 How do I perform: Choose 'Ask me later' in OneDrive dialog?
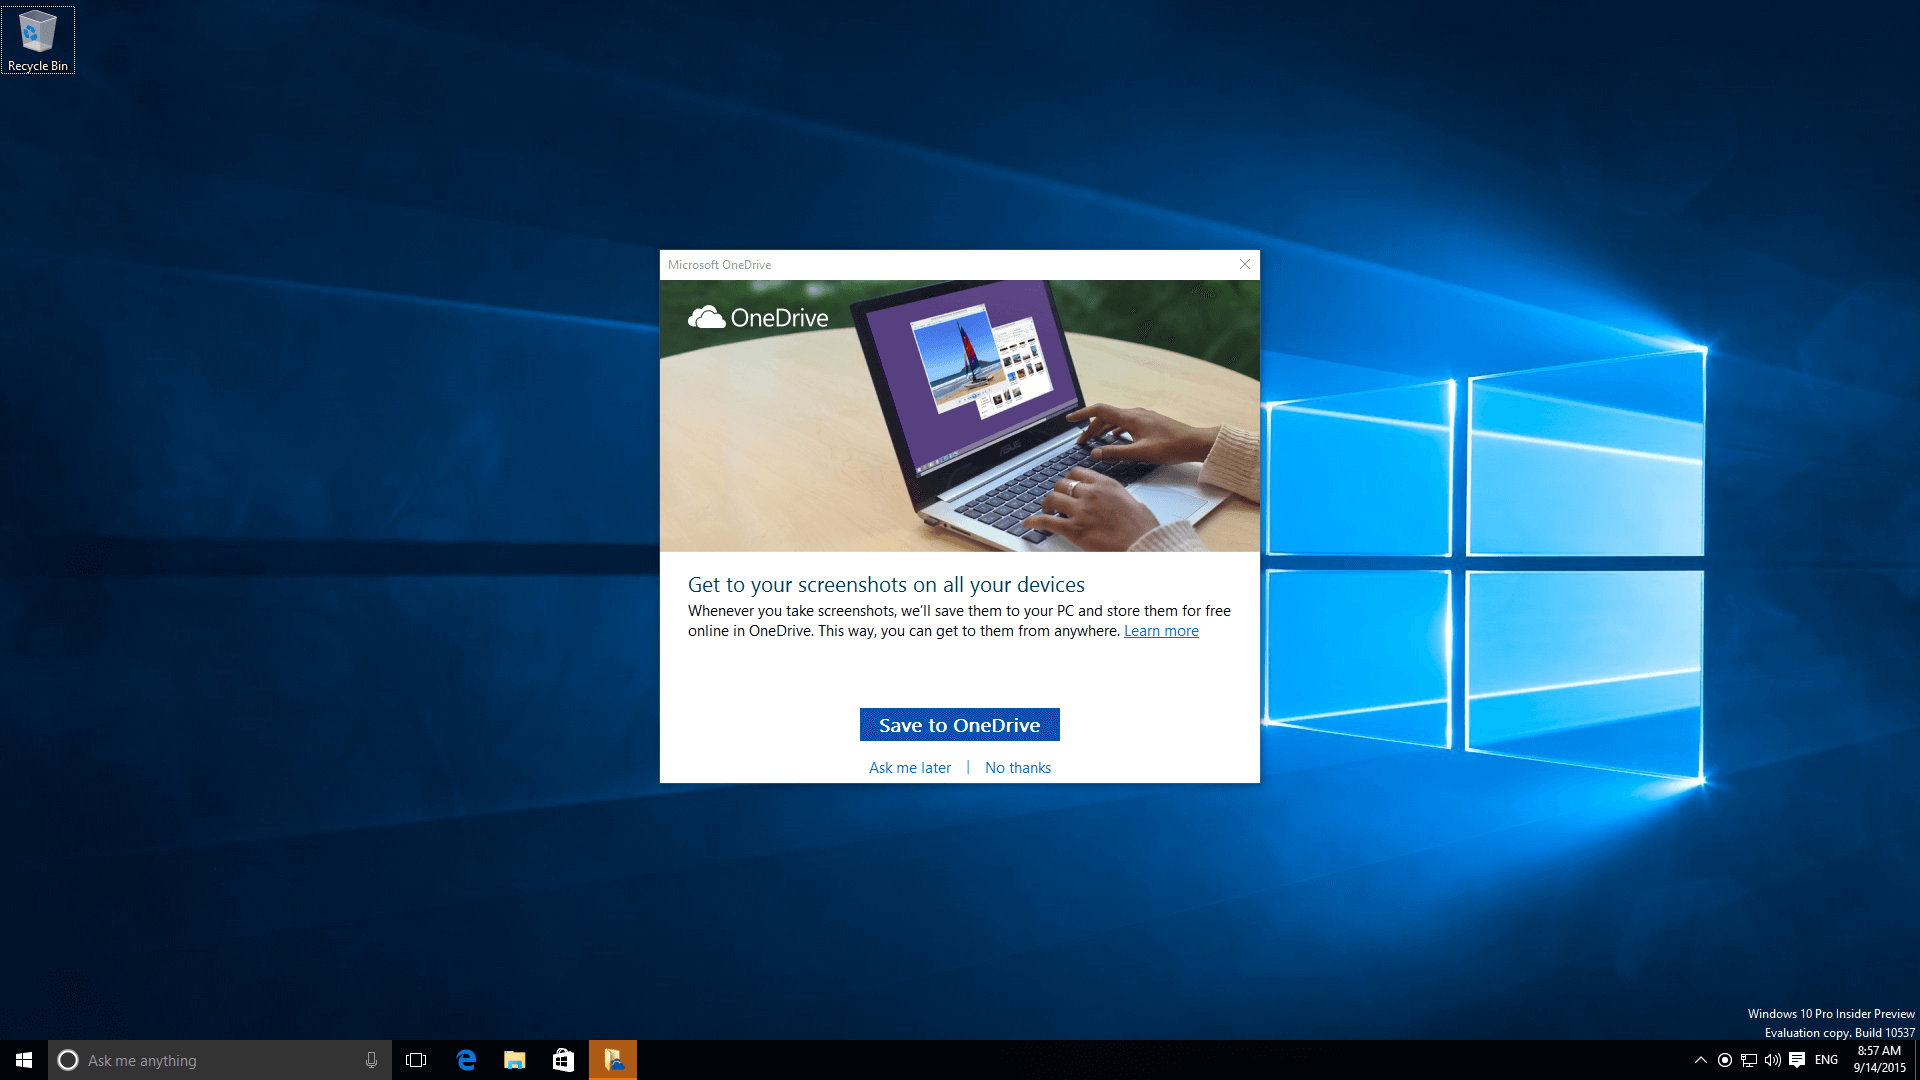click(x=910, y=768)
